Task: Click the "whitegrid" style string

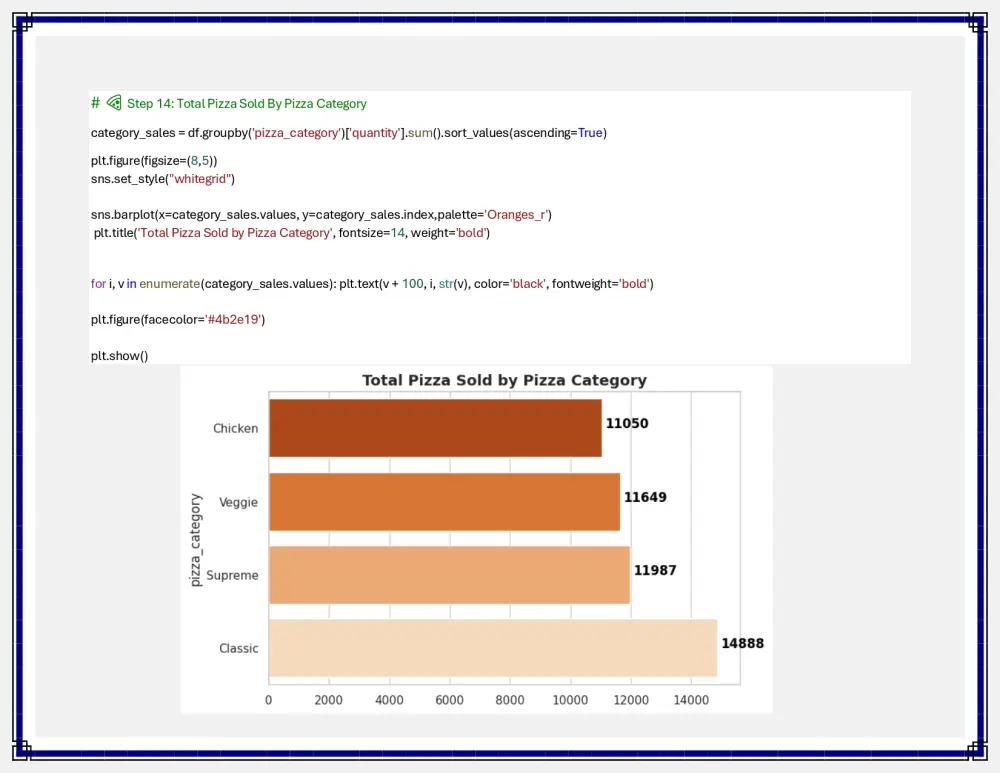Action: [200, 179]
